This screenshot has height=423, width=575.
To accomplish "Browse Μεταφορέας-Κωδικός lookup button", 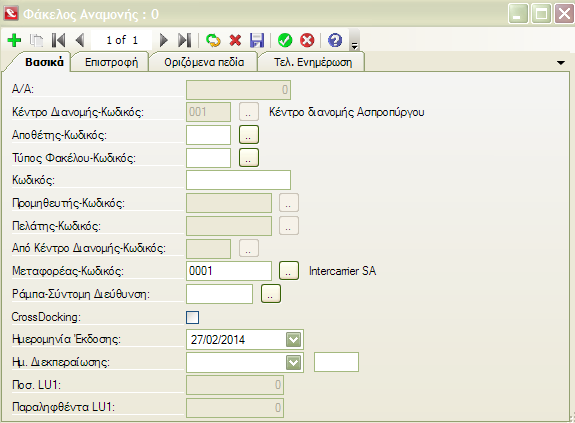I will [x=289, y=271].
